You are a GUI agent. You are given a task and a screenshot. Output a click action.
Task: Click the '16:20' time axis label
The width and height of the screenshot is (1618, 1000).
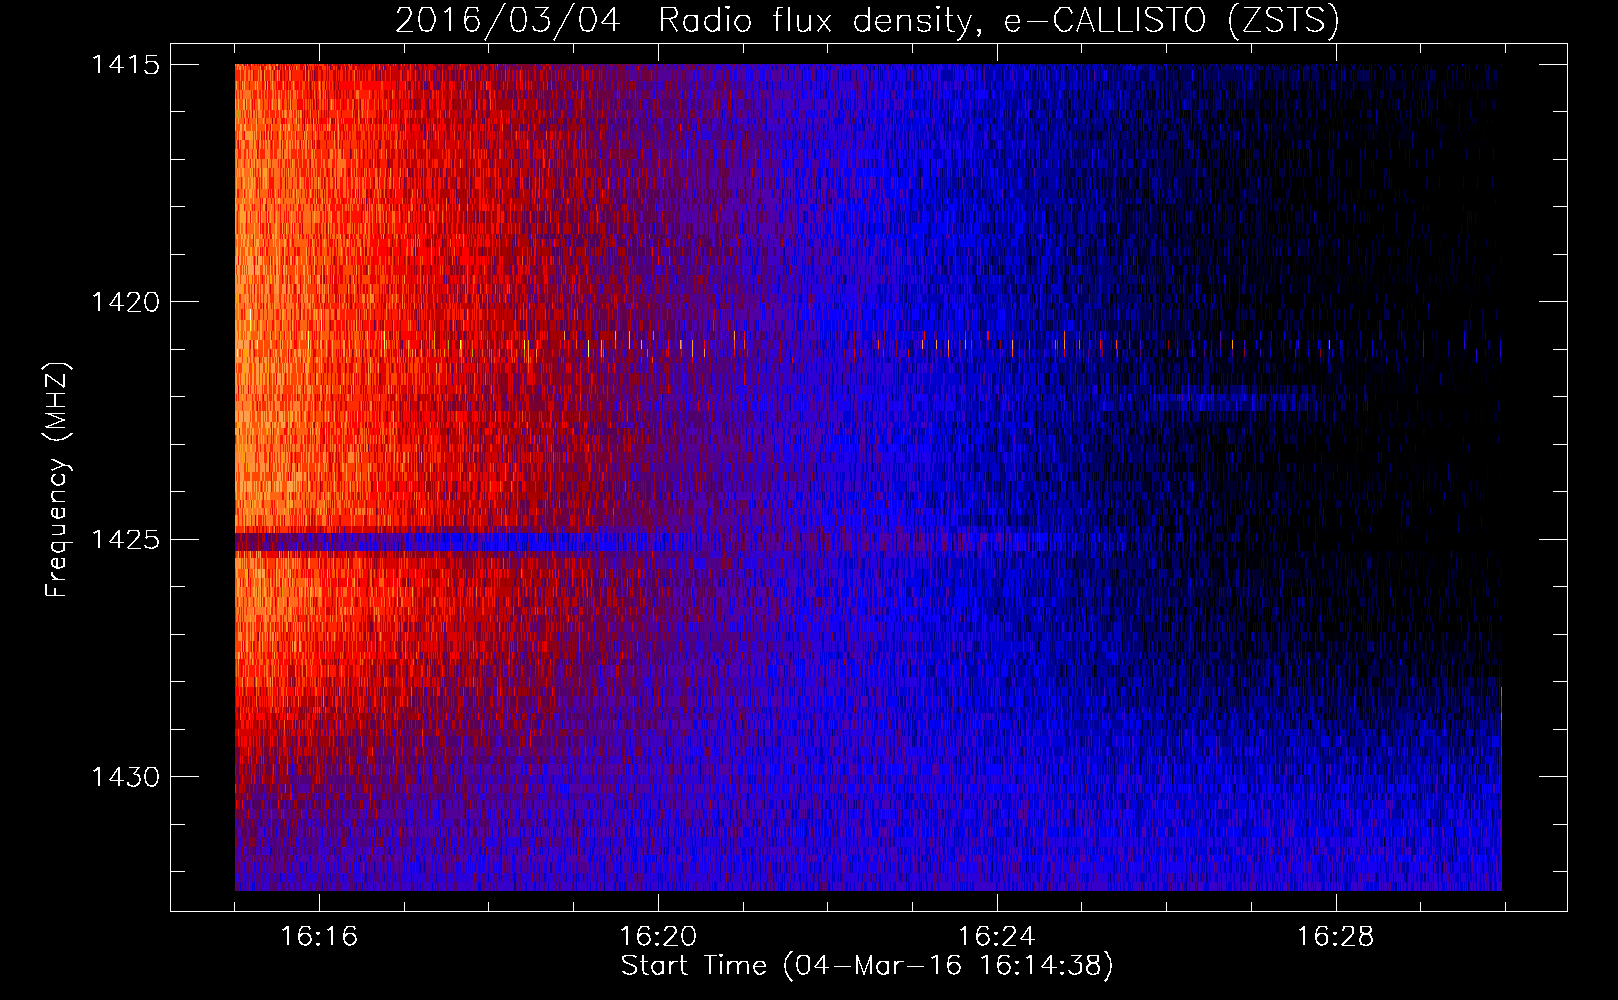(x=658, y=937)
